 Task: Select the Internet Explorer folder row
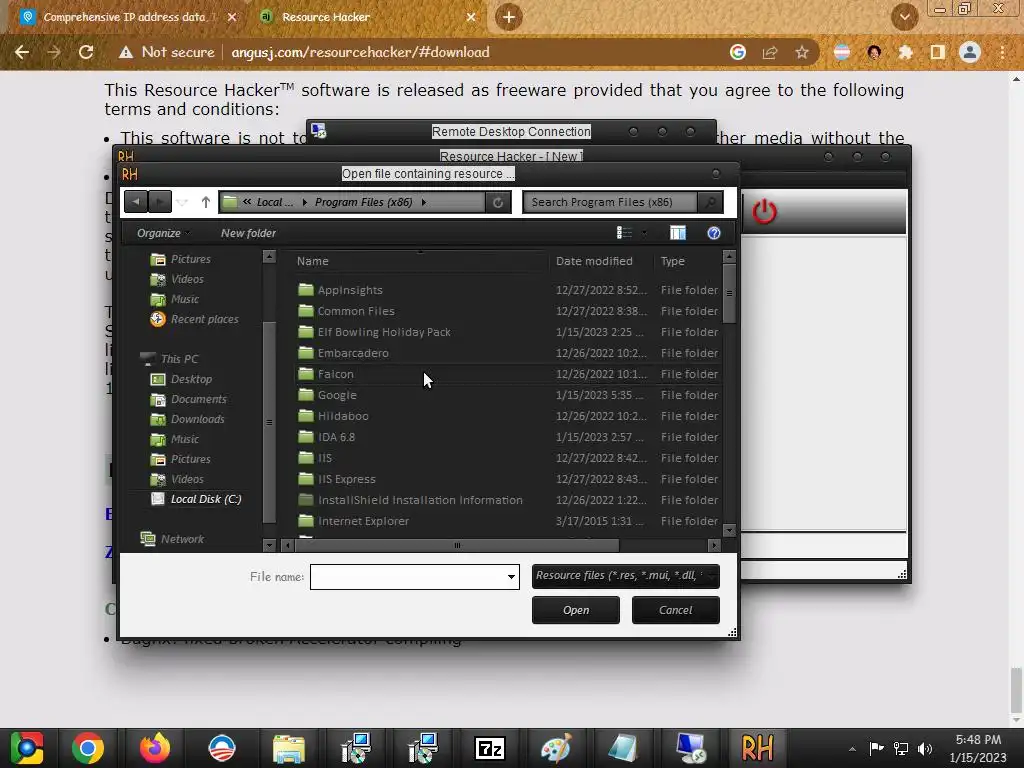coord(508,521)
